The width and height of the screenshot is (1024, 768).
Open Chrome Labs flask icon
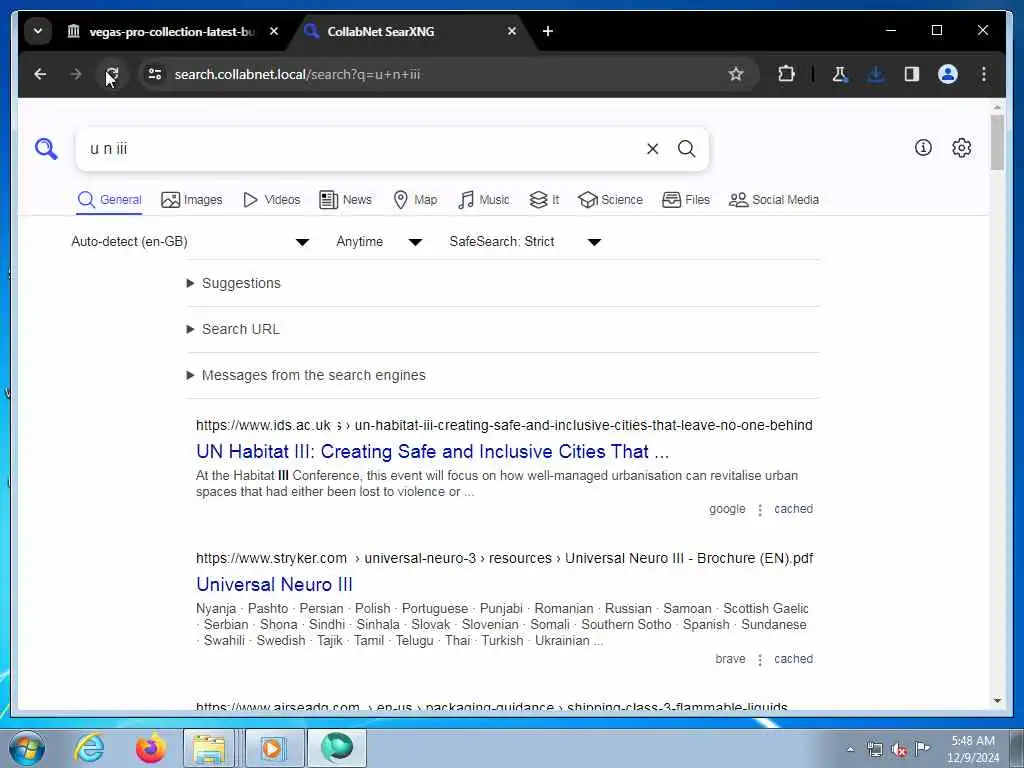pyautogui.click(x=840, y=74)
